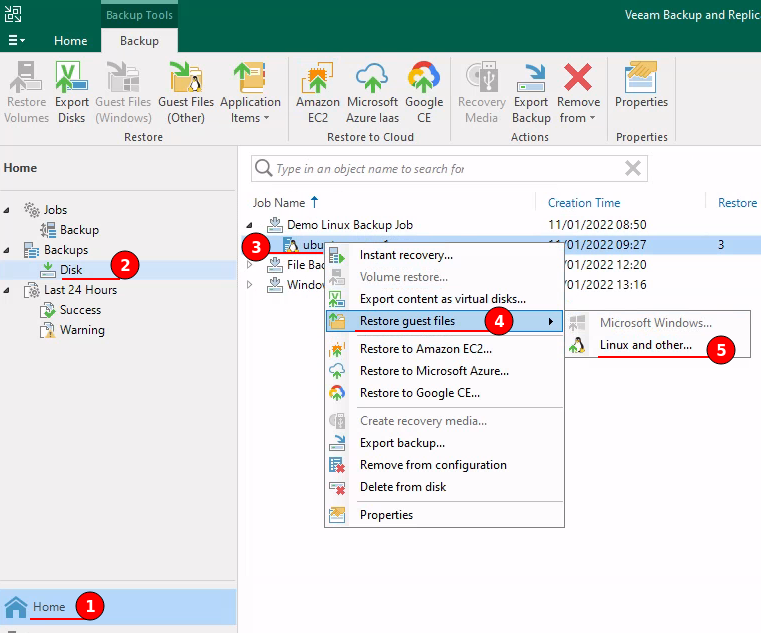Switch to the Home ribbon tab
761x633 pixels.
[x=70, y=41]
